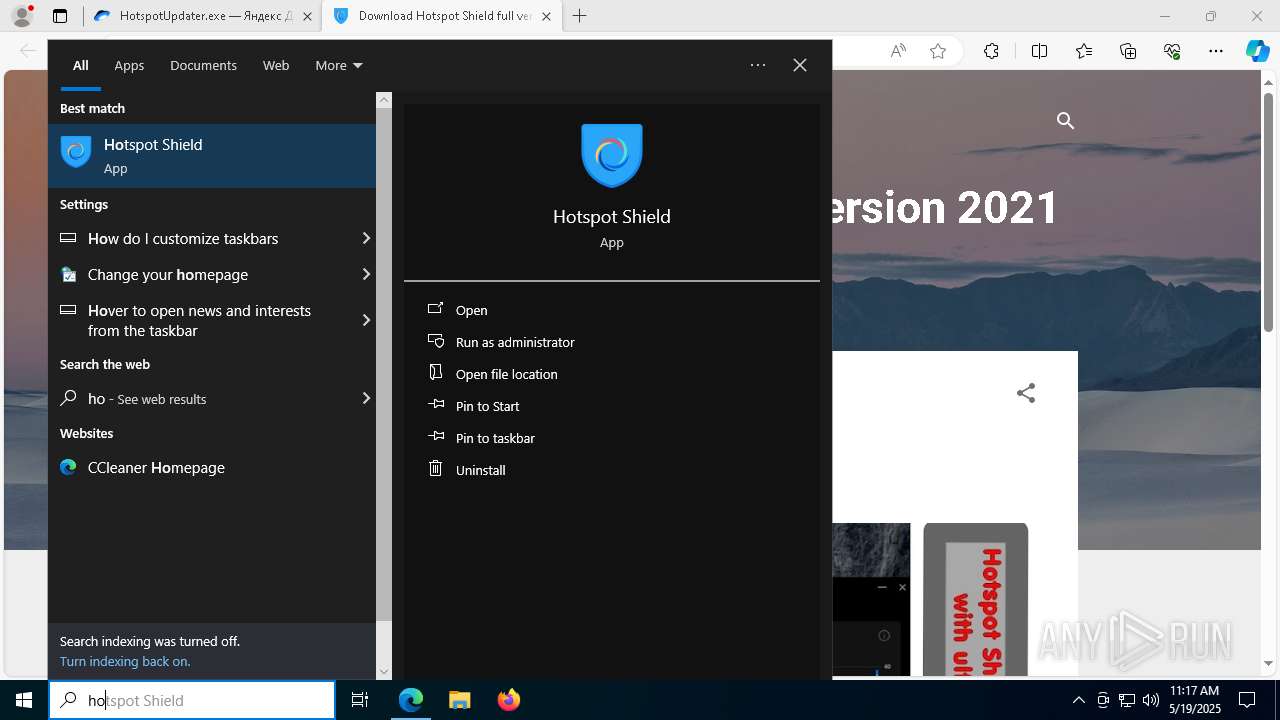
Task: Uninstall Hotspot Shield app
Action: [480, 470]
